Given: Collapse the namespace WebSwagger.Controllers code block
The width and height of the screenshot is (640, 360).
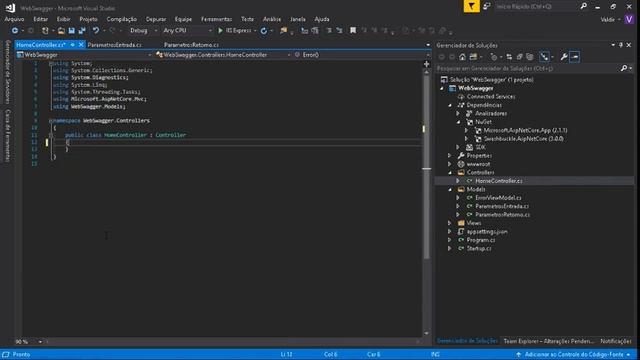Looking at the screenshot, I should (x=51, y=121).
